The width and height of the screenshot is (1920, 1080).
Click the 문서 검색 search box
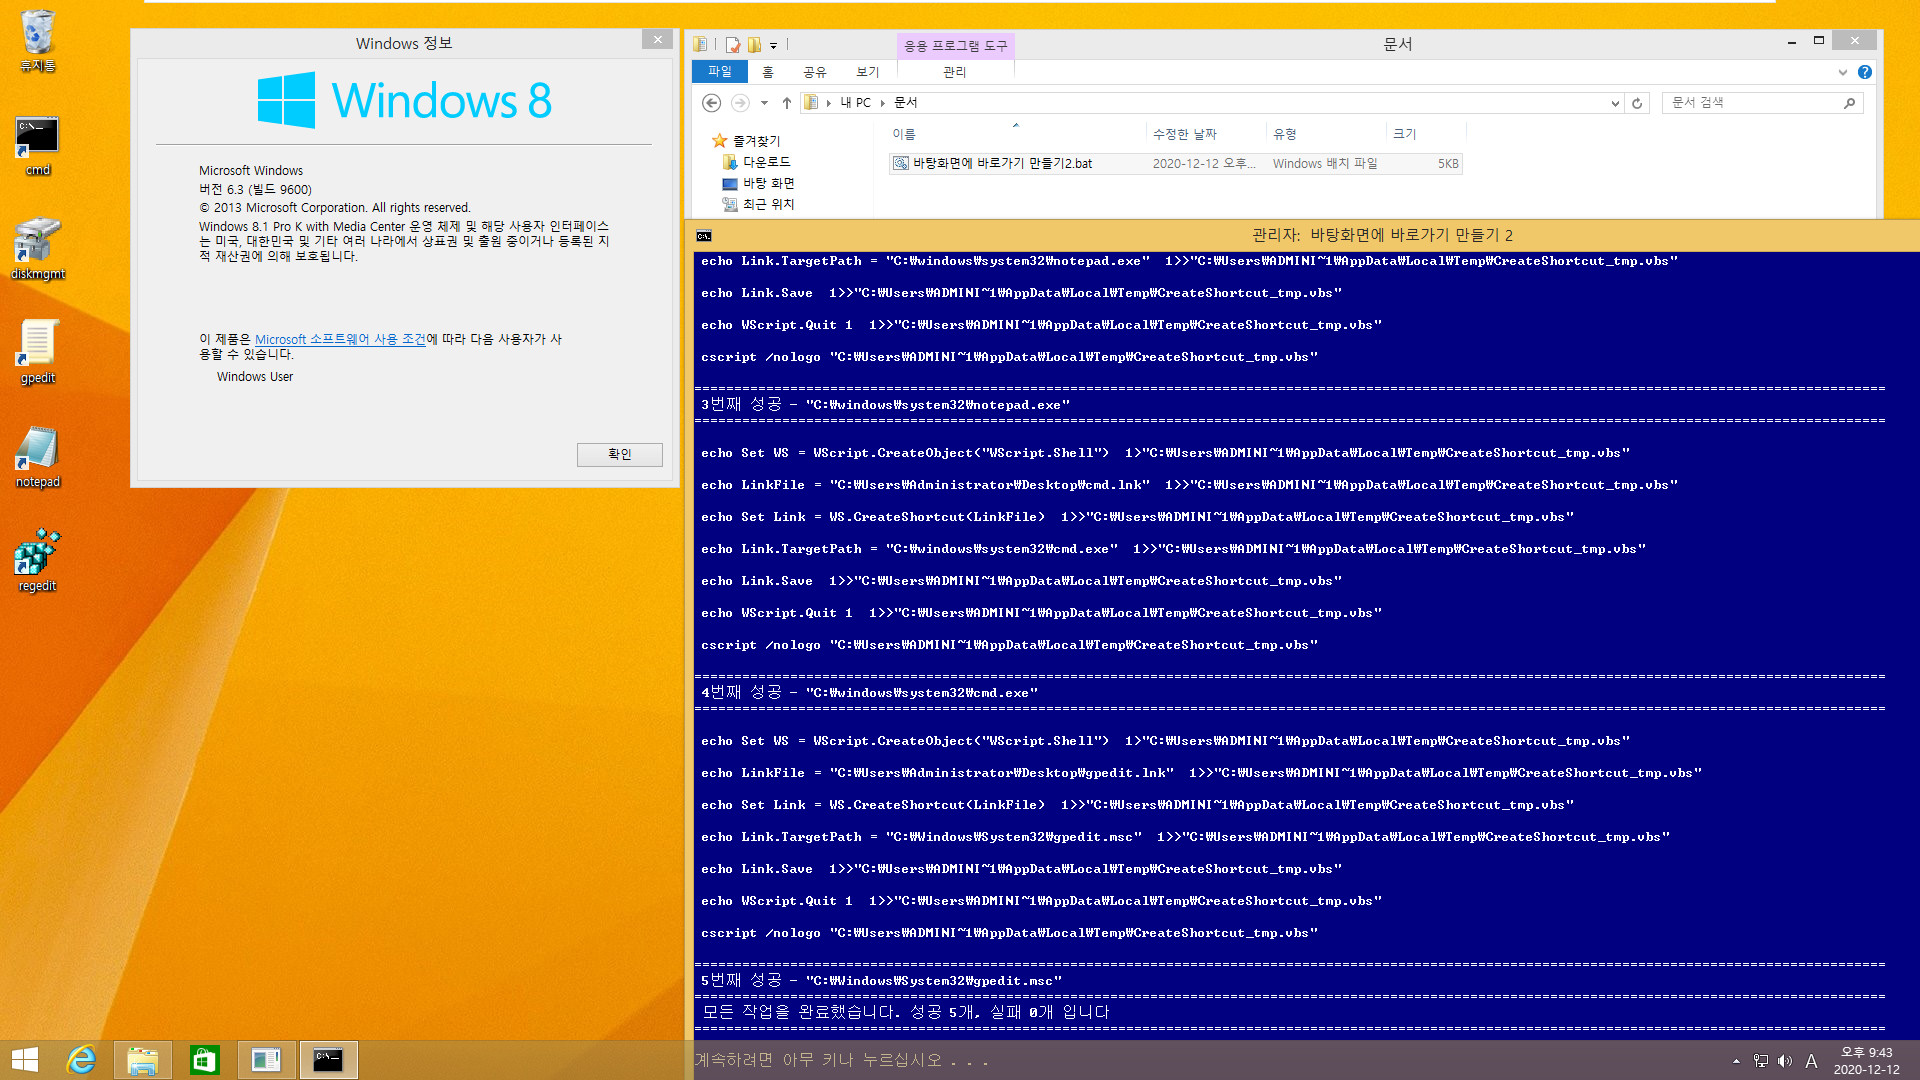[1752, 103]
